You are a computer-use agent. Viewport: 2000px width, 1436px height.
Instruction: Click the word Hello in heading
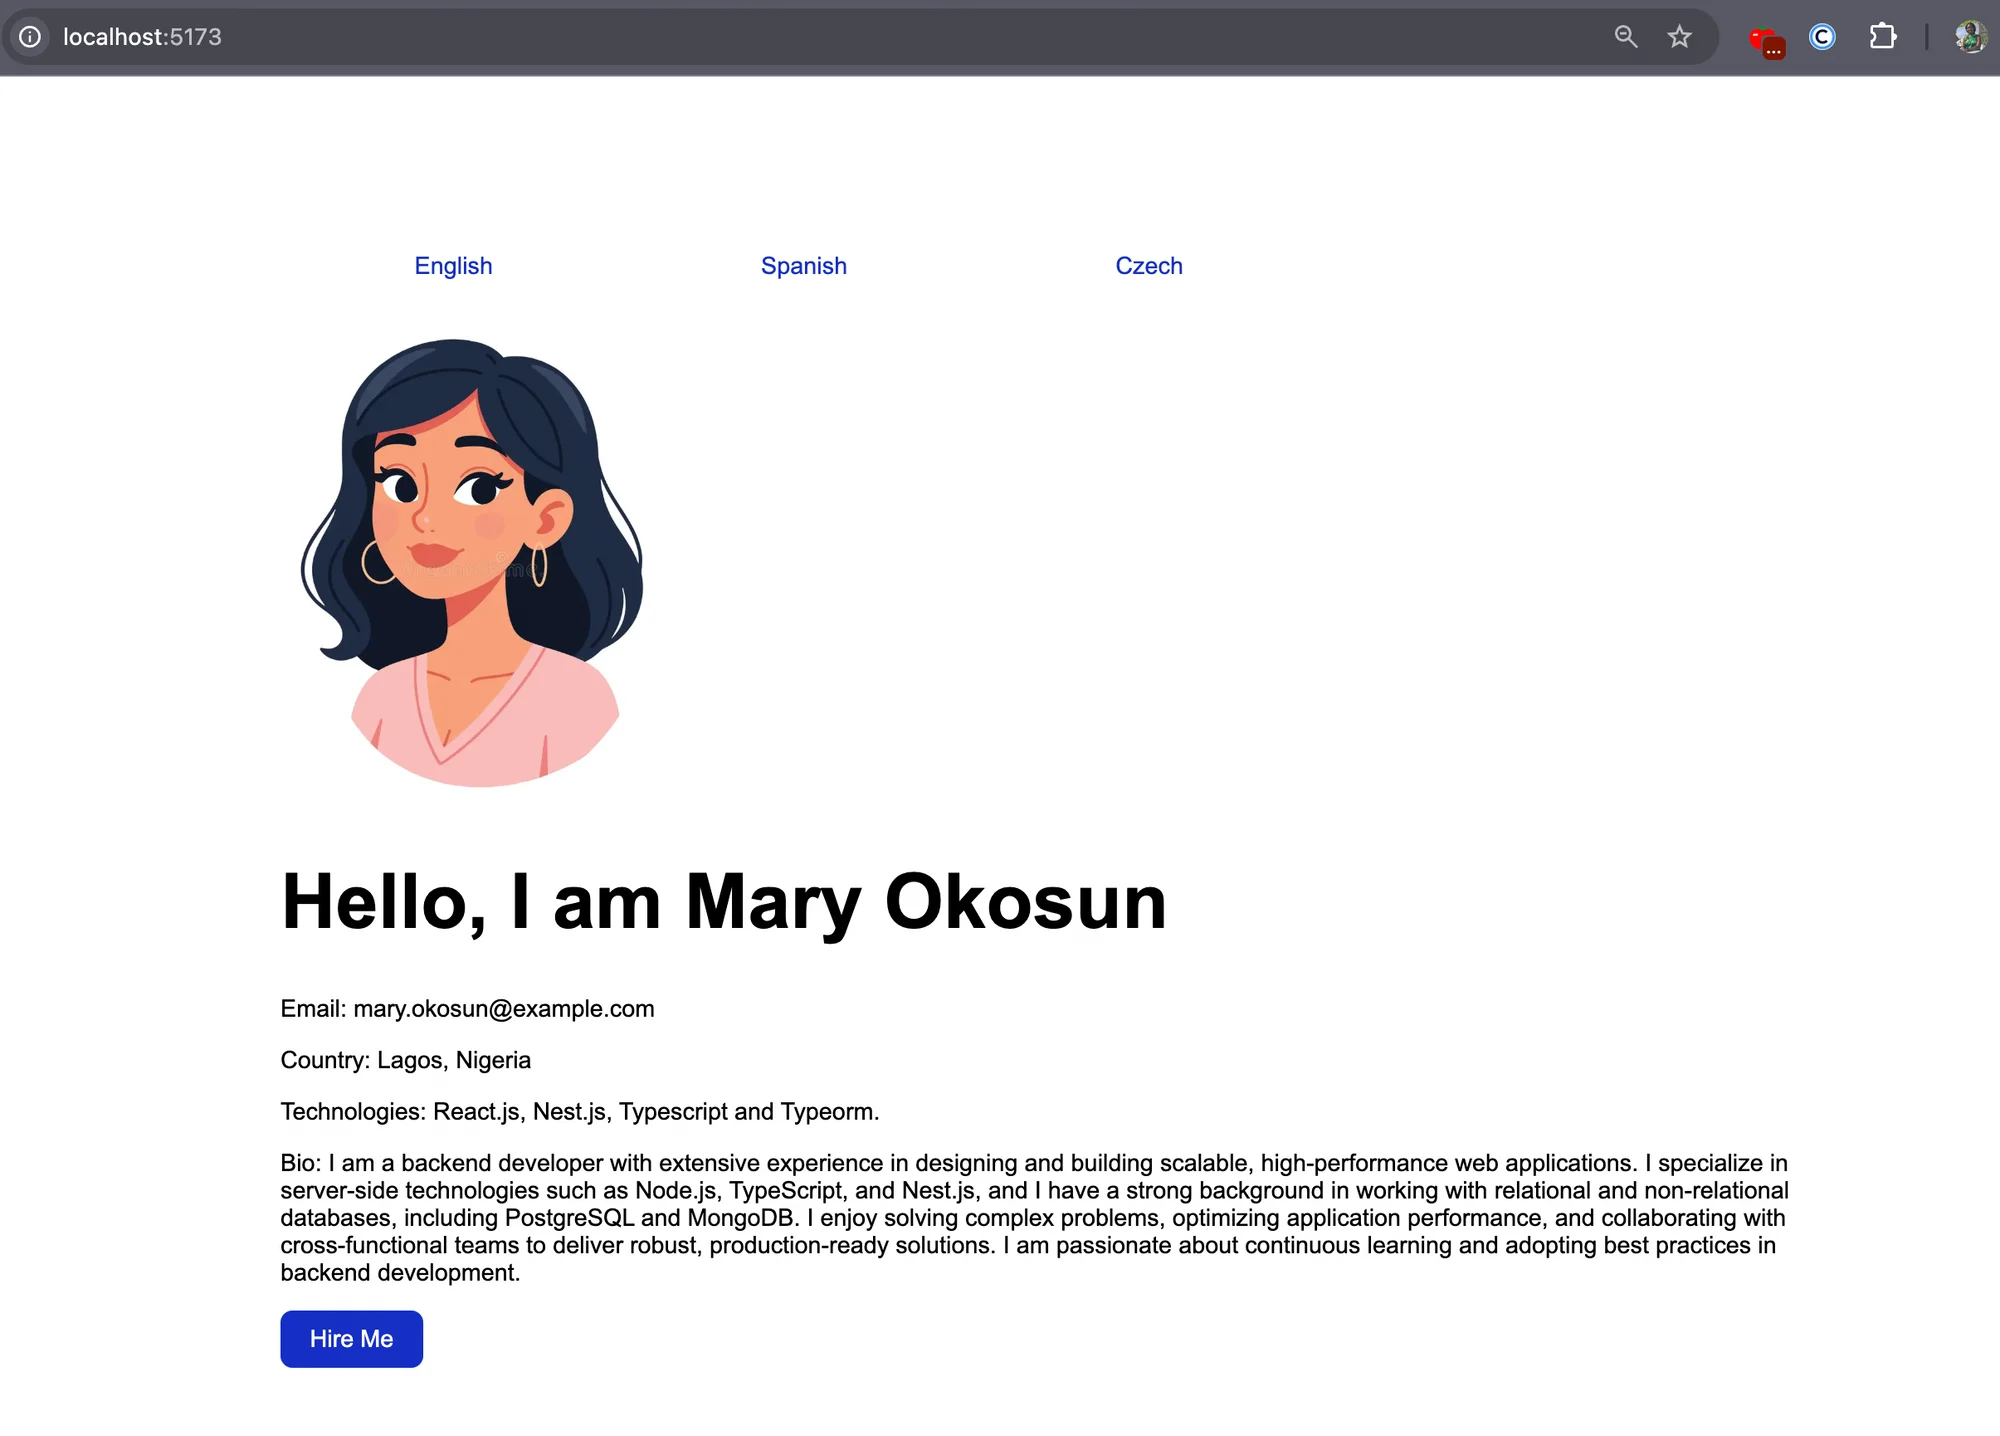375,902
